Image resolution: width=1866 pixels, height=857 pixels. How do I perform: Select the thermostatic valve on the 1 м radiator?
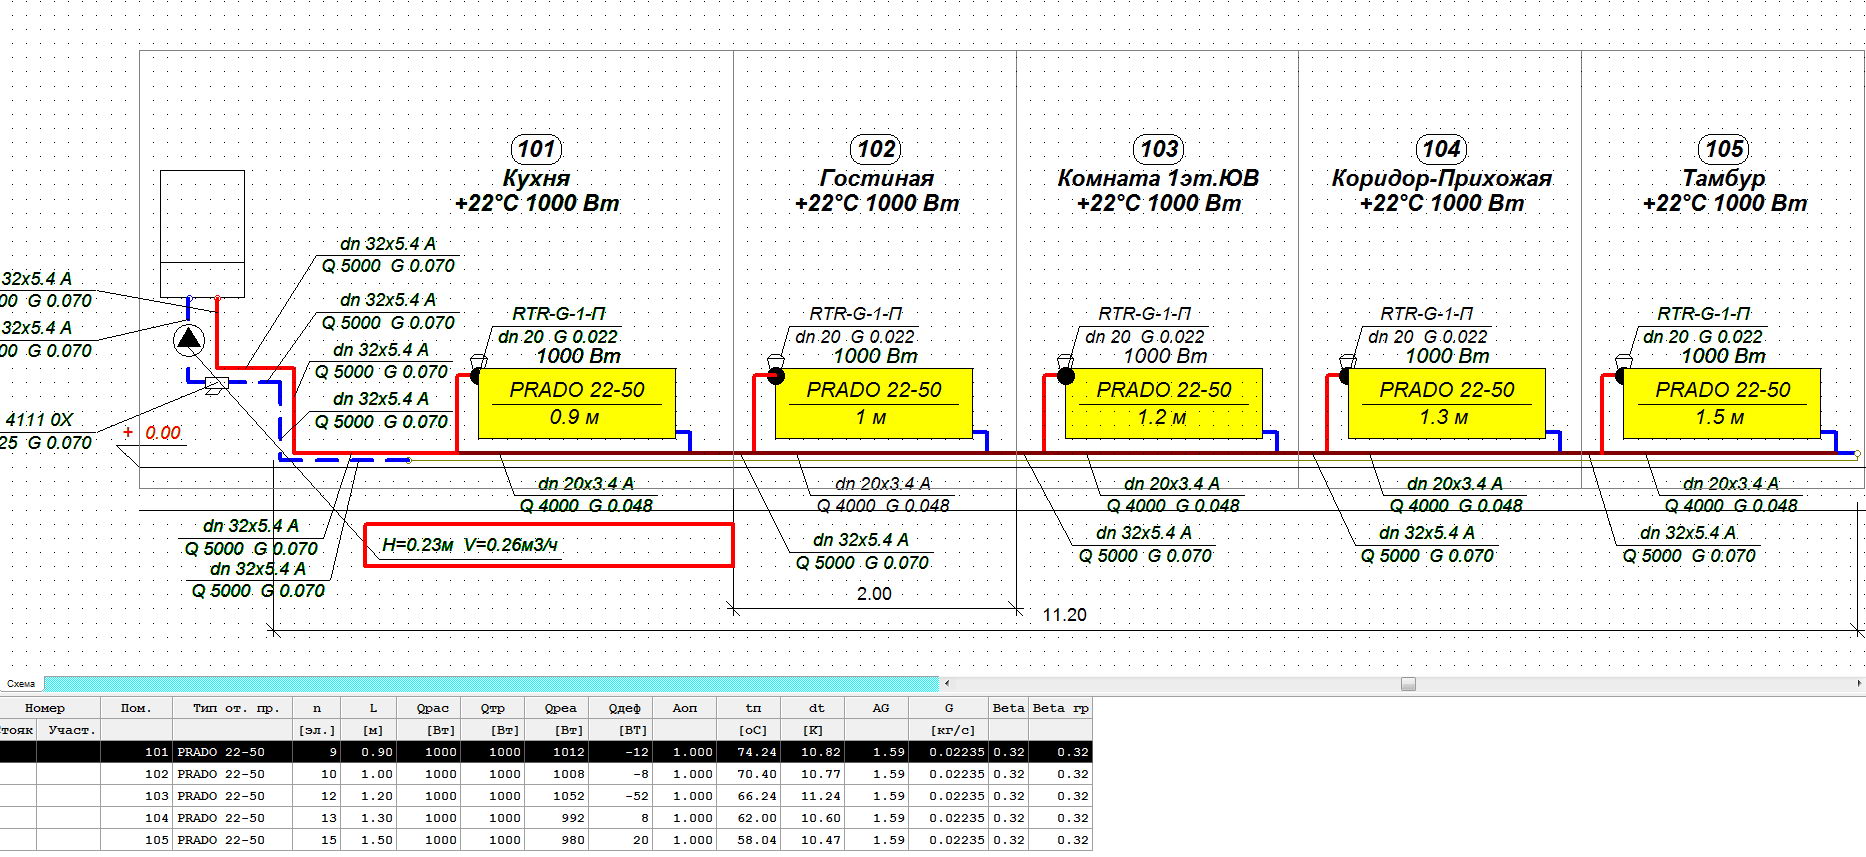click(775, 370)
